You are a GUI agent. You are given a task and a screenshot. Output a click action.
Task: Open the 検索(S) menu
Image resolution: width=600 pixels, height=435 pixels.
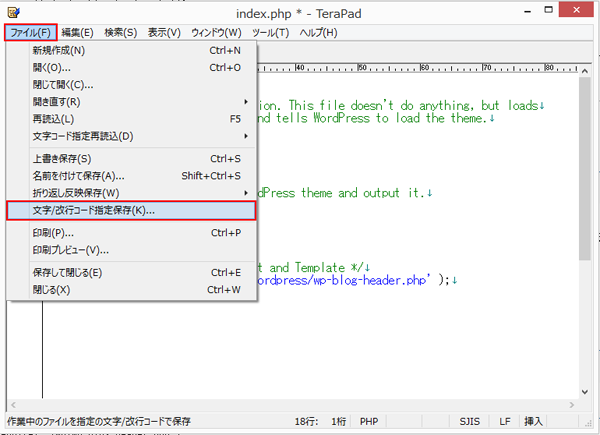[121, 33]
